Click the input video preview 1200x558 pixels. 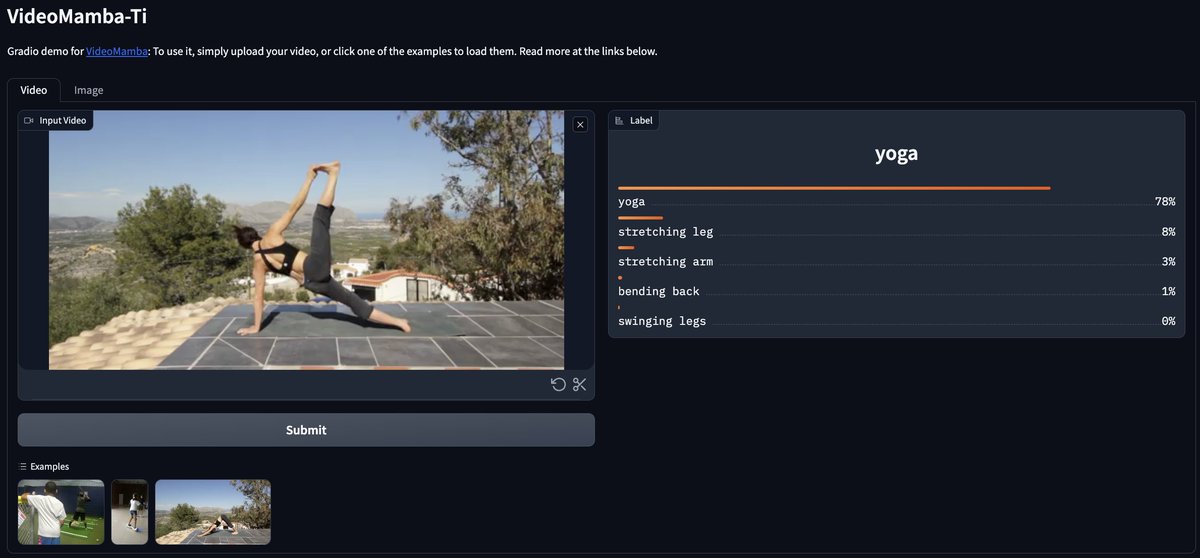pos(306,240)
